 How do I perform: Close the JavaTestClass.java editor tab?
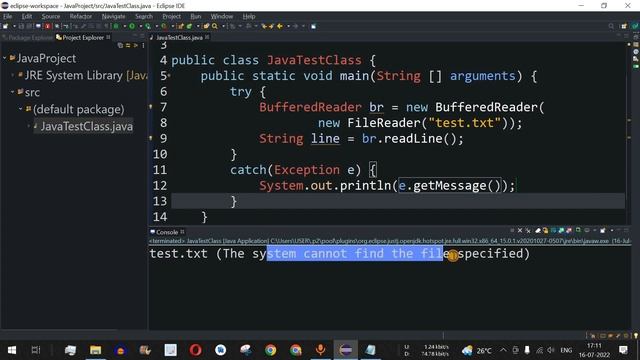(207, 37)
